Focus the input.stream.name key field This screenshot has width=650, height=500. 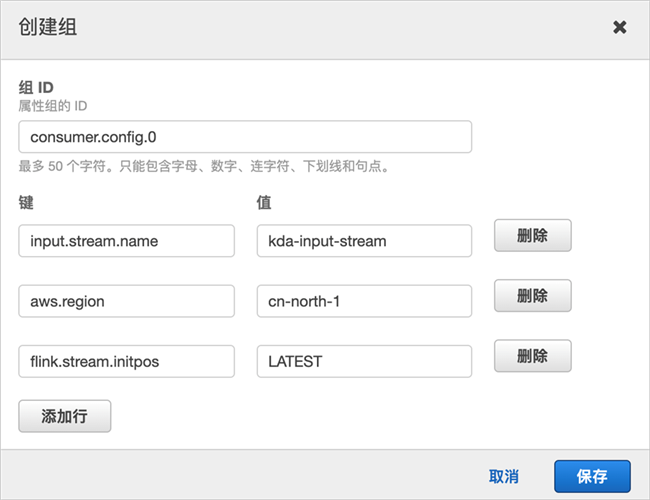126,241
